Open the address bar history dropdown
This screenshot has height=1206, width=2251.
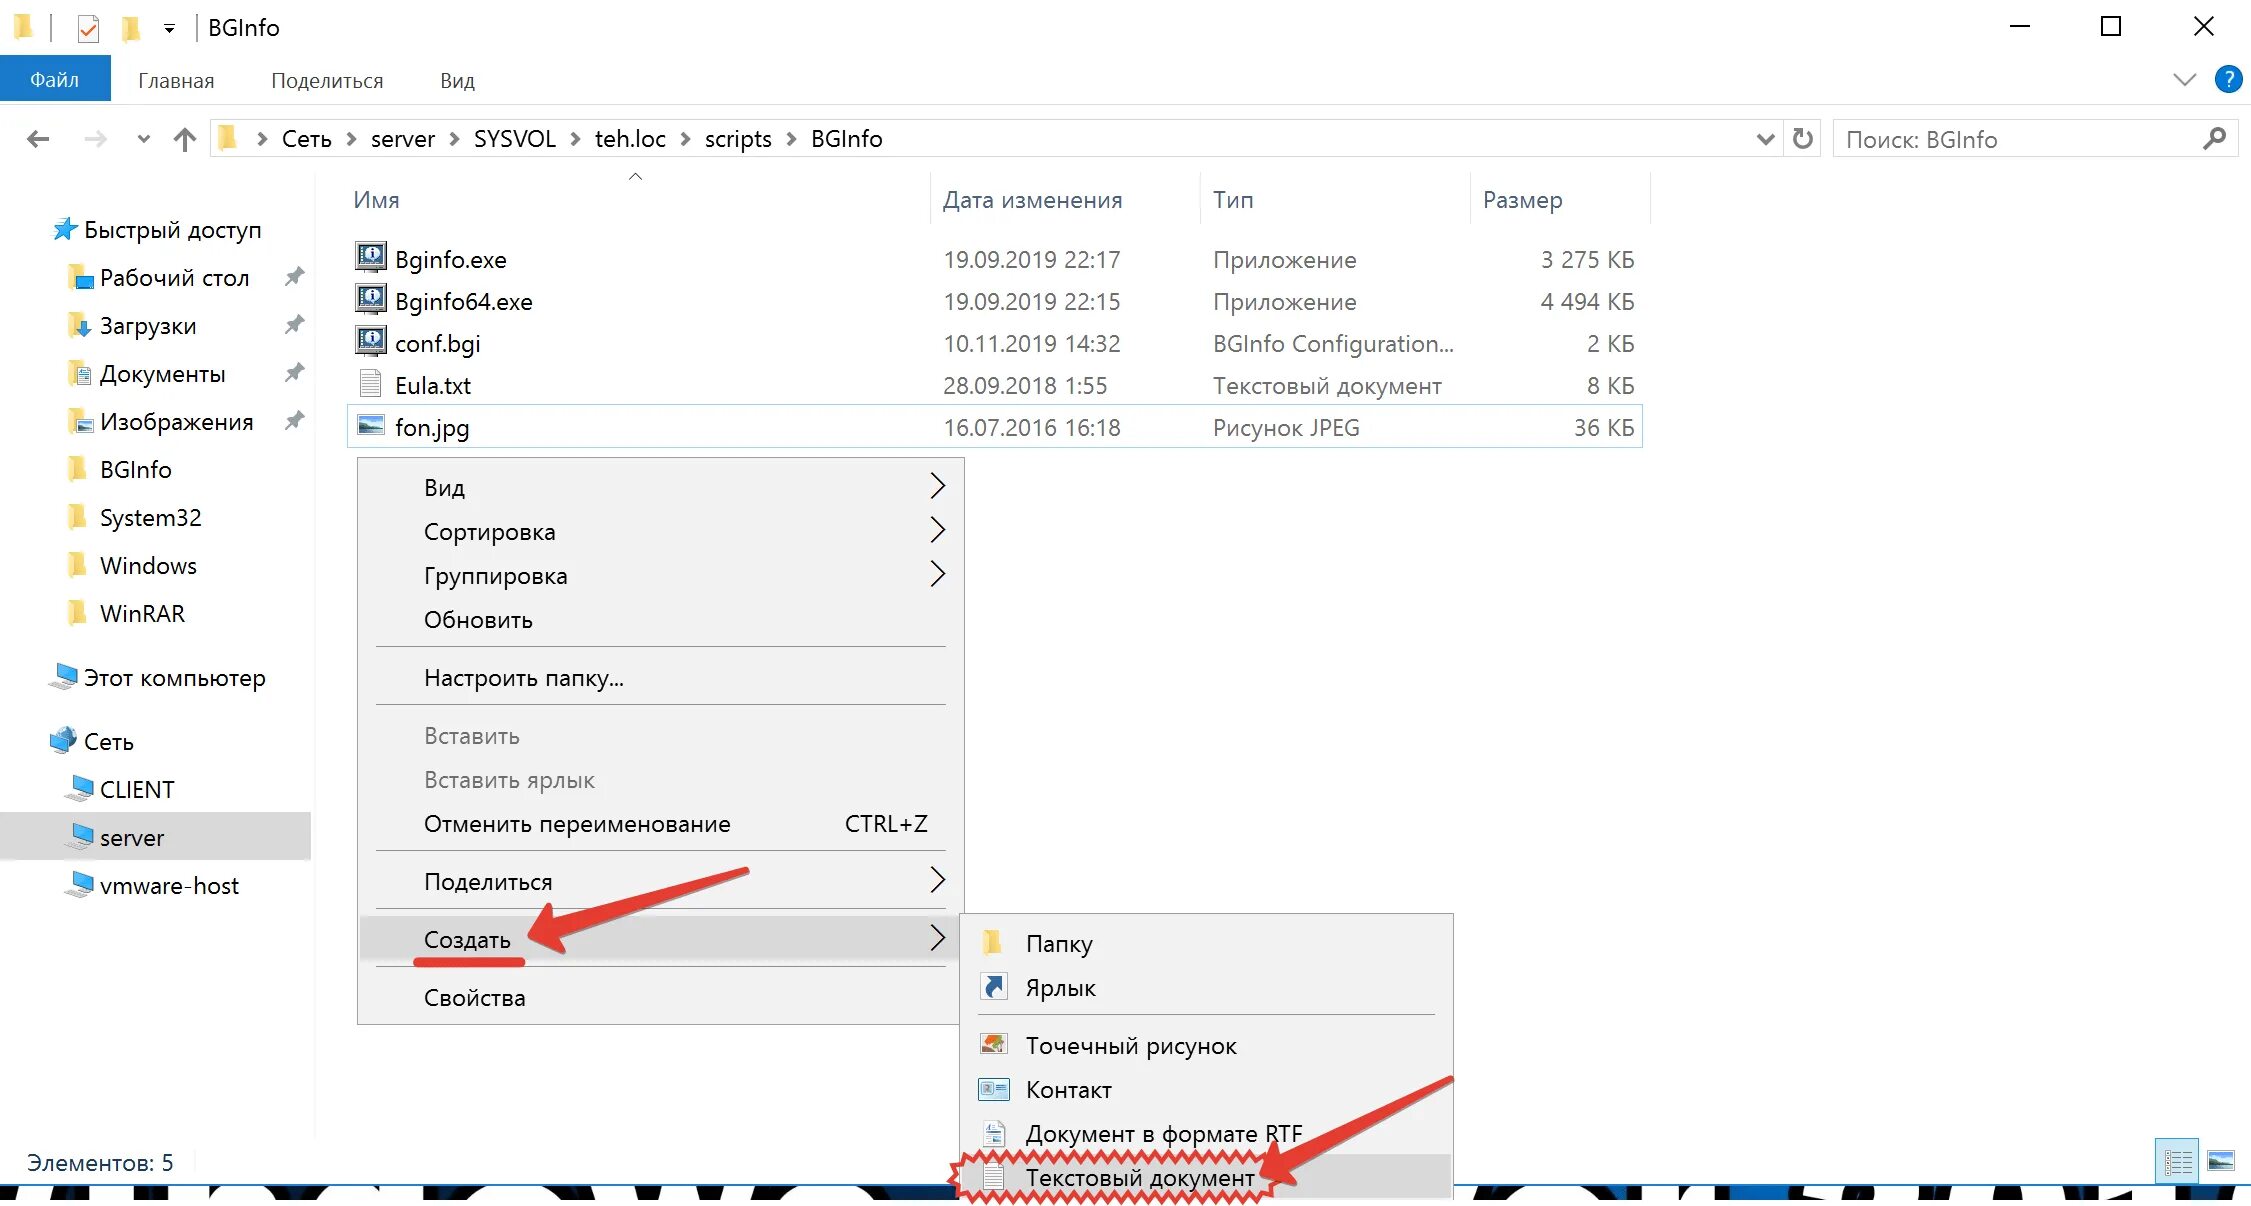pyautogui.click(x=1765, y=139)
